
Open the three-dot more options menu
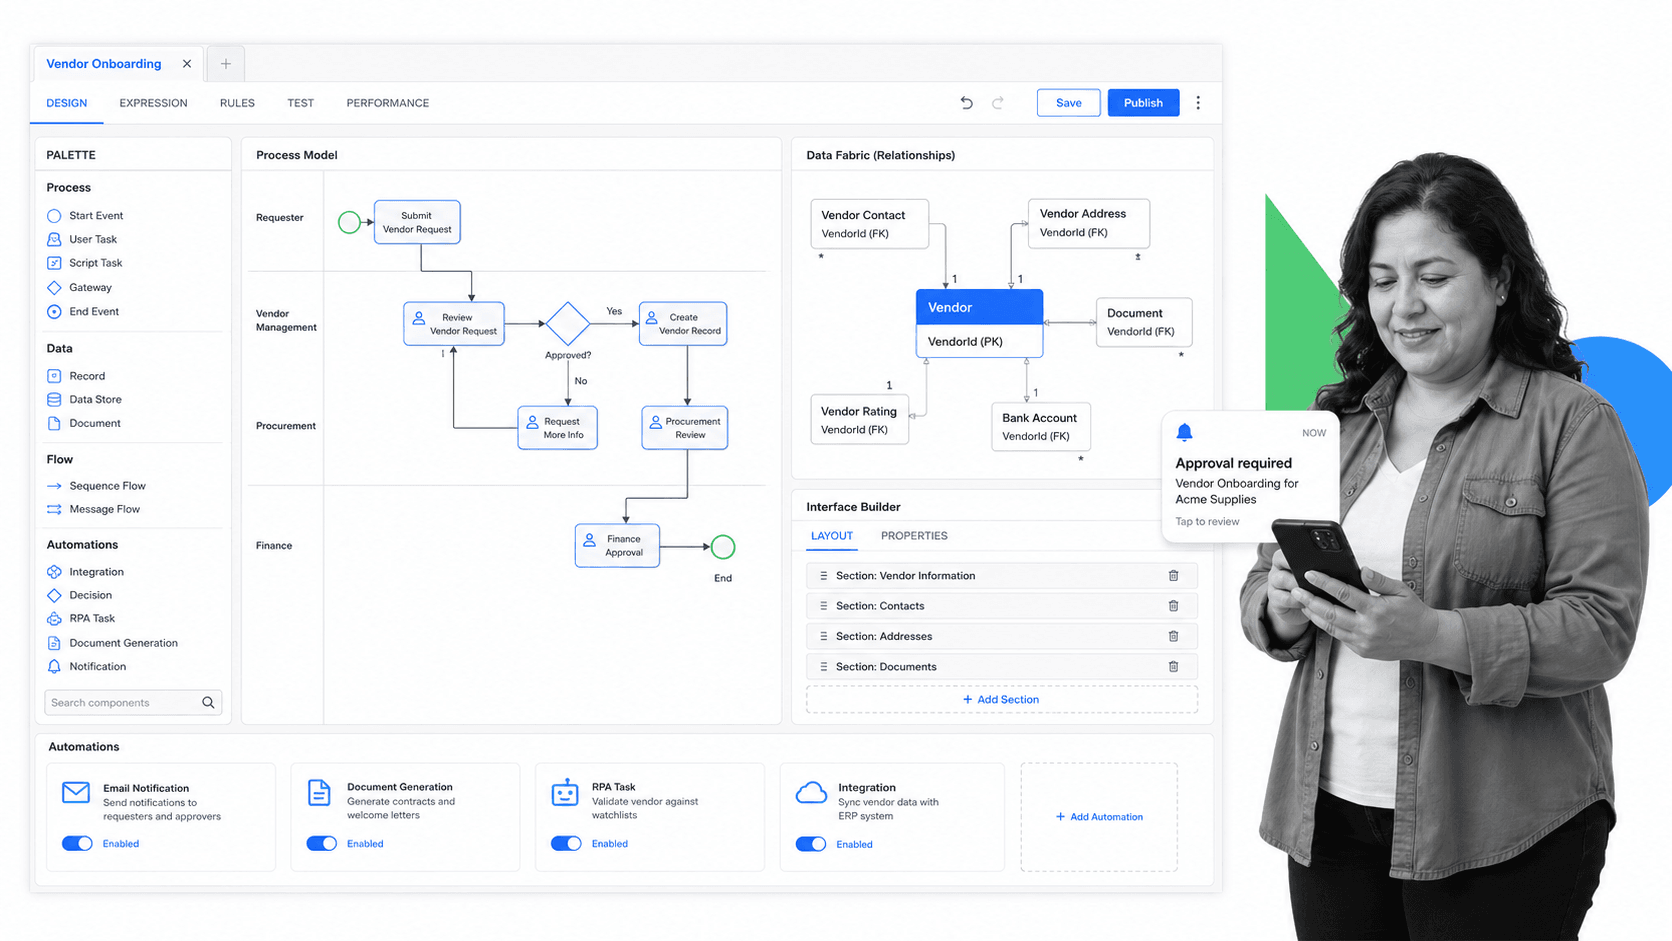click(x=1198, y=103)
